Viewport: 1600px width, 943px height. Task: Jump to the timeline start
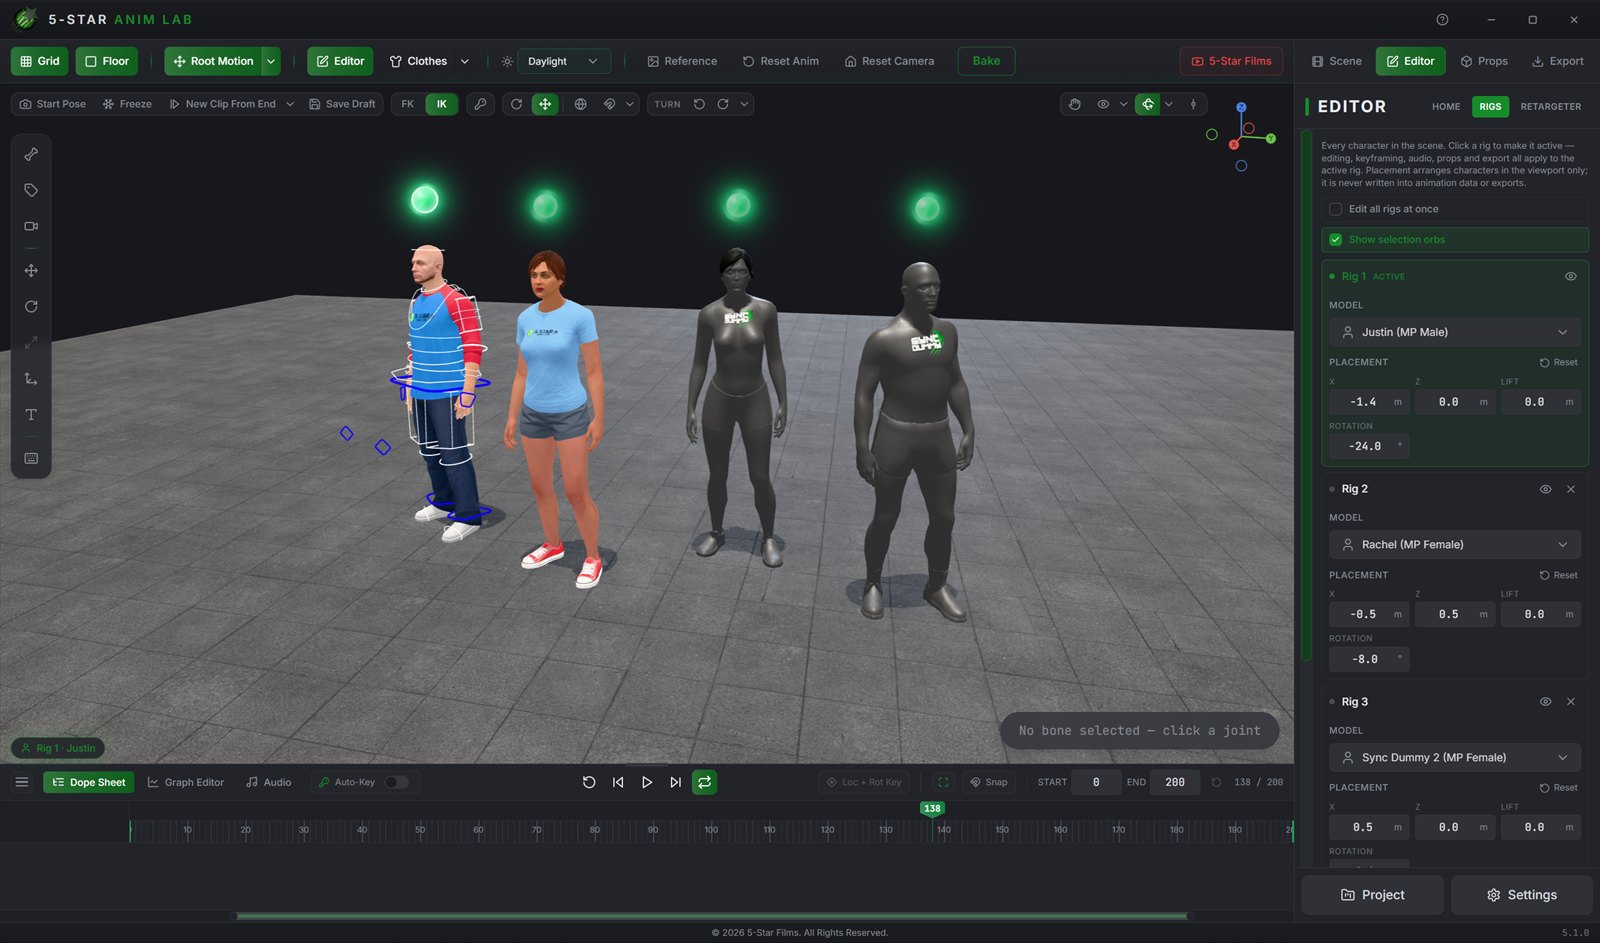click(x=618, y=782)
